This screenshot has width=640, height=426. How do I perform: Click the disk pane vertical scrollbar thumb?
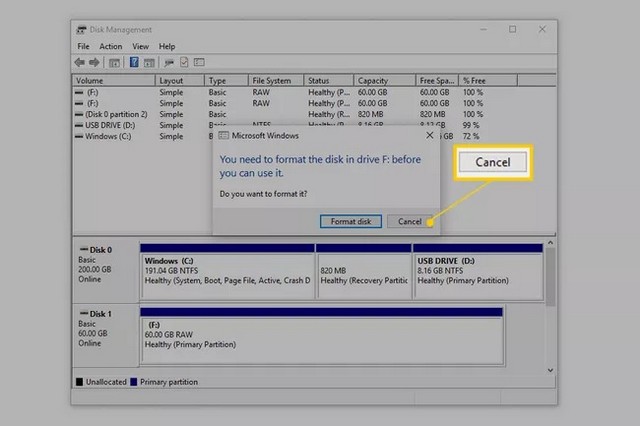point(550,277)
